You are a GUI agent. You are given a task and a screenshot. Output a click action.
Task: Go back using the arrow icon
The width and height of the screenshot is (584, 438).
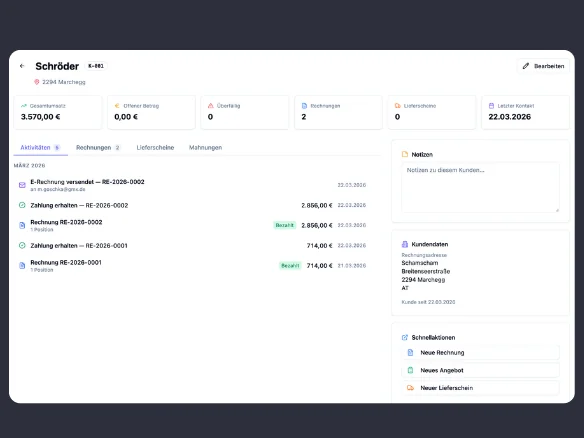click(22, 66)
